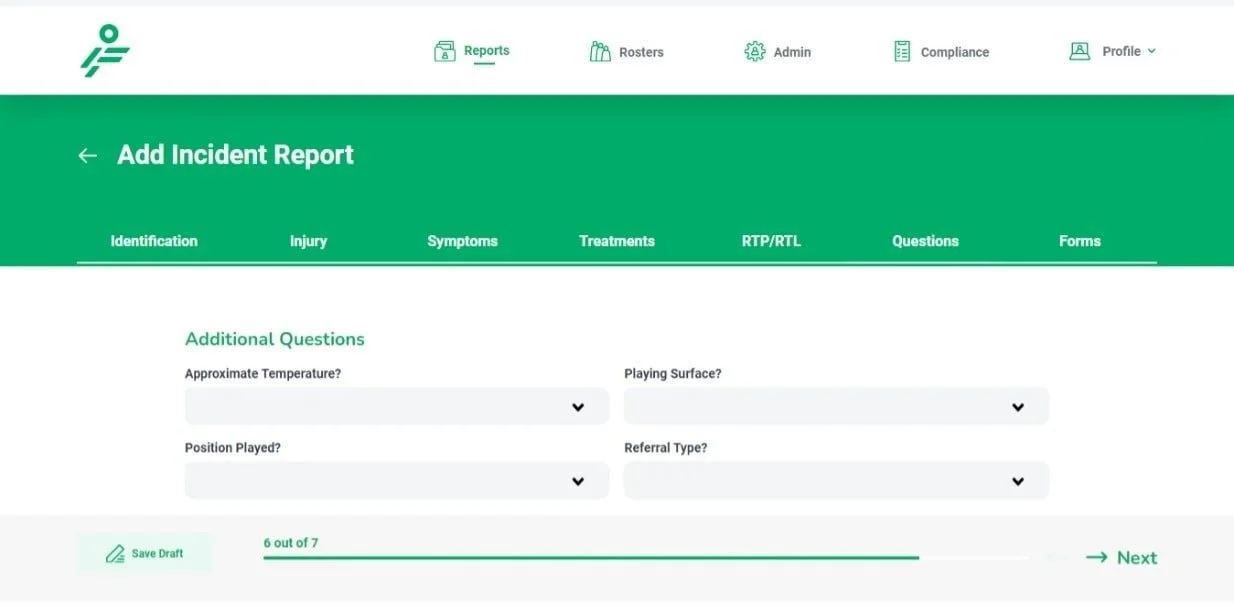Viewport: 1234px width, 603px height.
Task: Select the Compliance clipboard icon
Action: tap(902, 51)
